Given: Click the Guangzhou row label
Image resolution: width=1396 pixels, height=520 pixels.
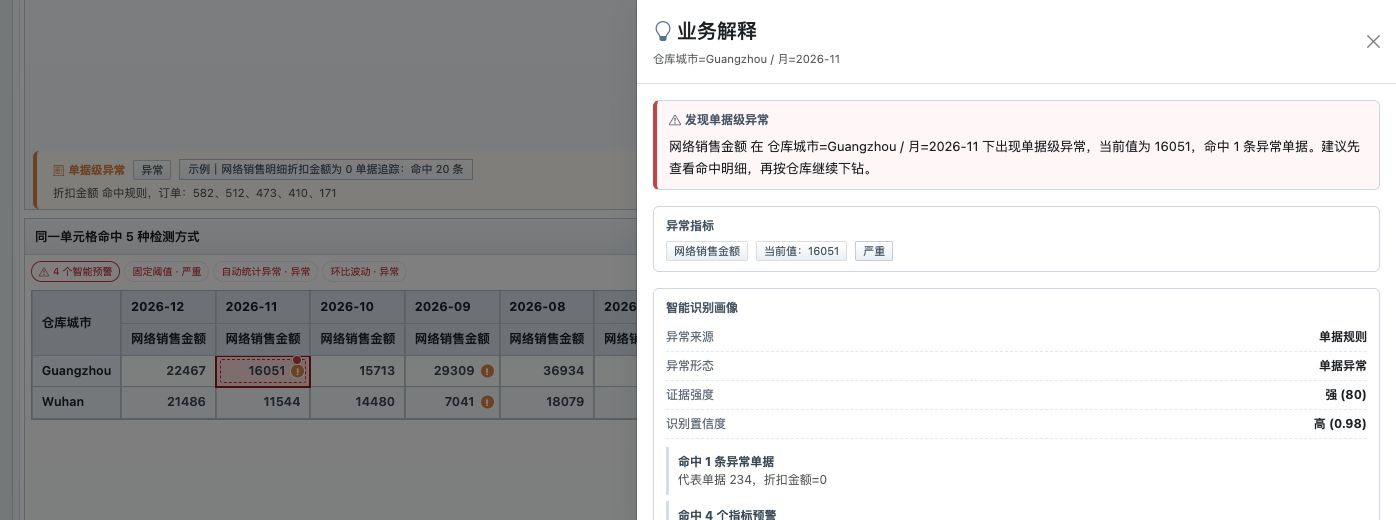Looking at the screenshot, I should tap(76, 371).
